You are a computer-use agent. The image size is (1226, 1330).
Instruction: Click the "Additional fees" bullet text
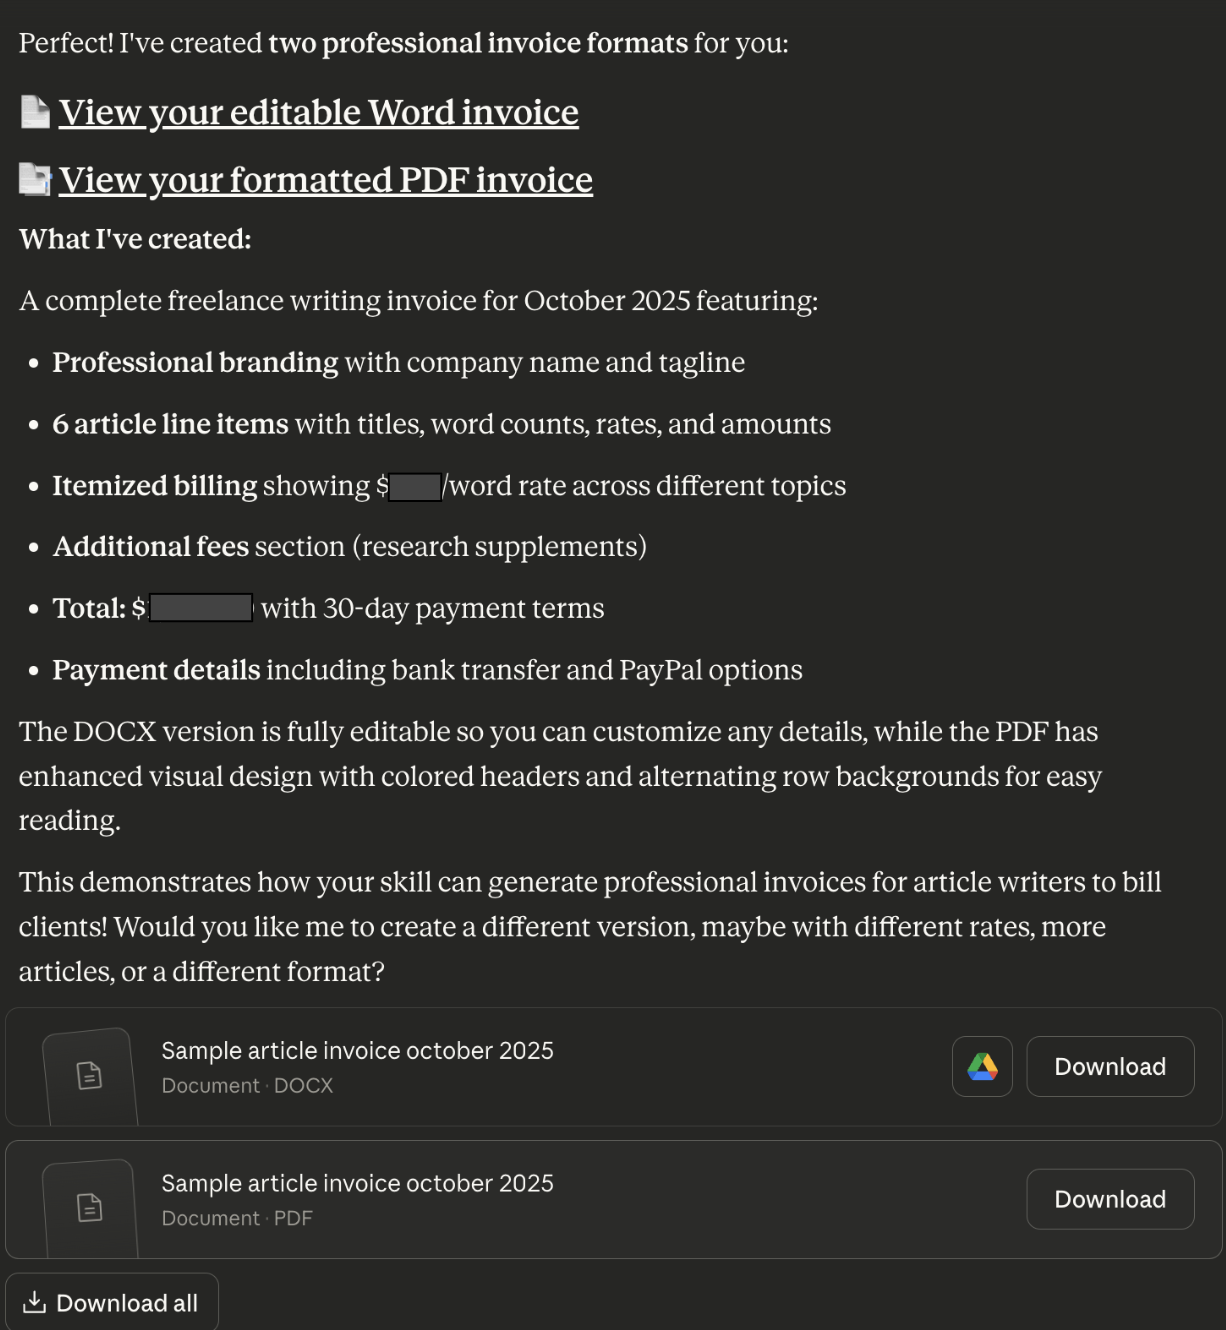(x=151, y=547)
